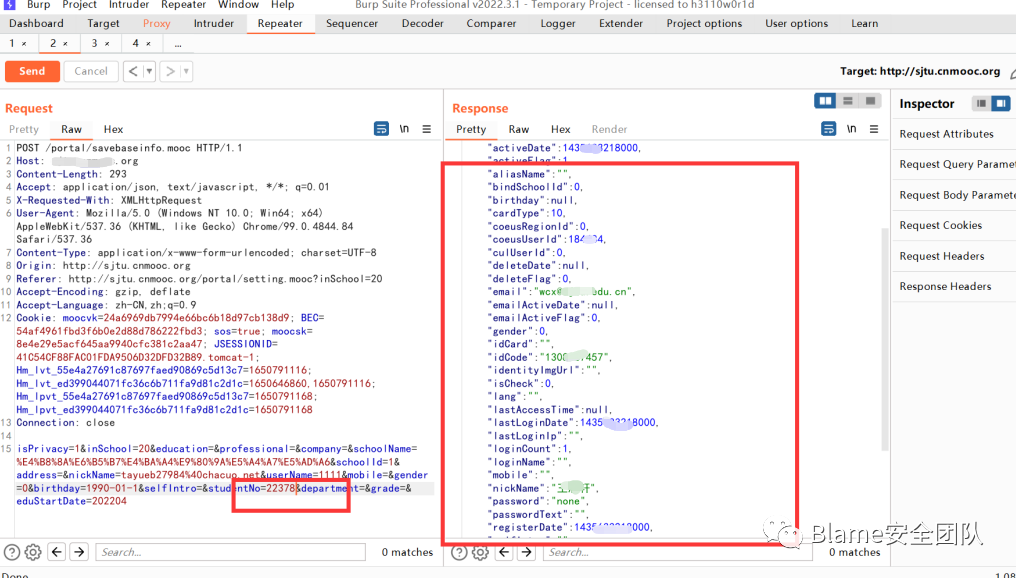Open the Decoder tab
The width and height of the screenshot is (1016, 578).
pyautogui.click(x=422, y=23)
